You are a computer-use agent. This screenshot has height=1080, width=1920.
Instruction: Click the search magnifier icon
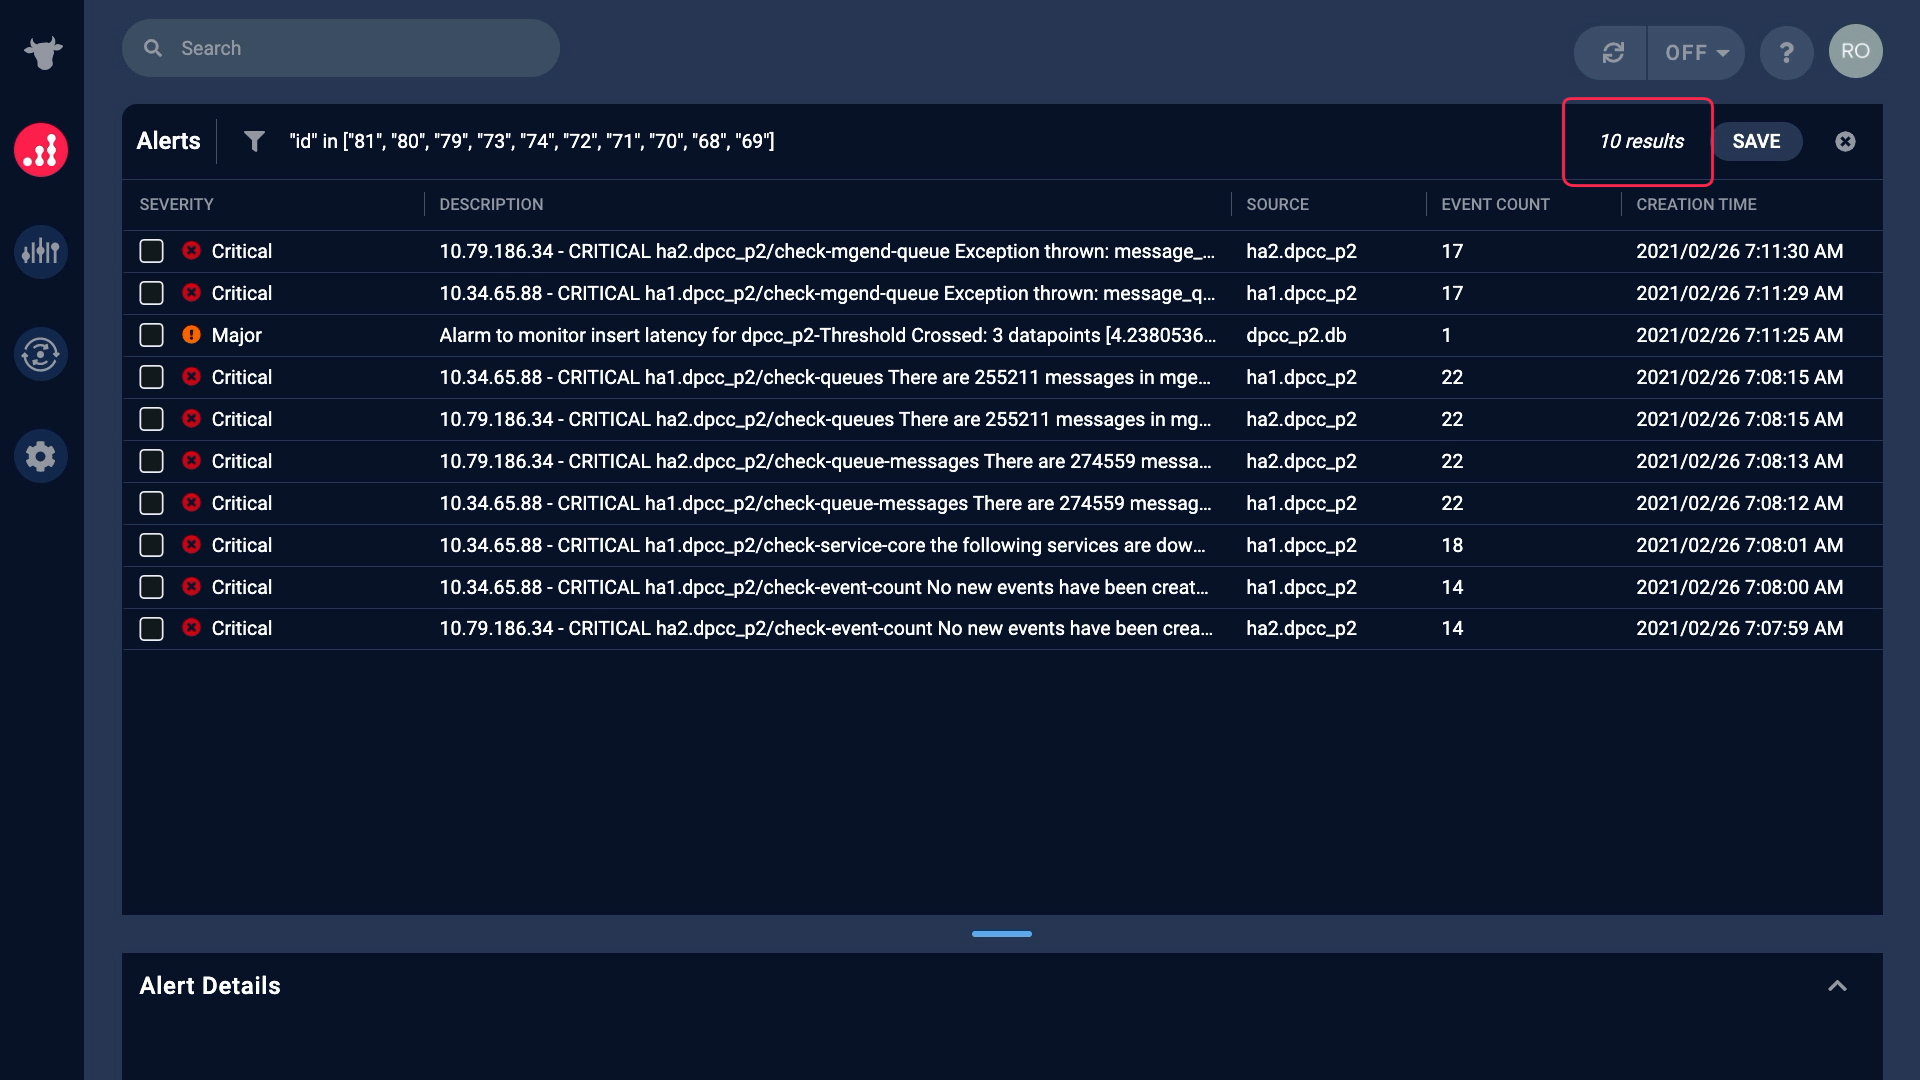(153, 48)
